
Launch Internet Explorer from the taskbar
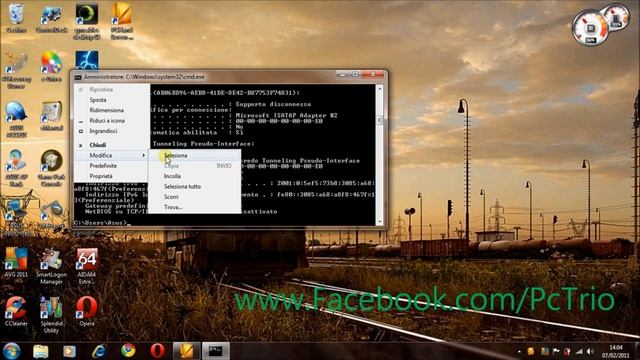coord(99,351)
